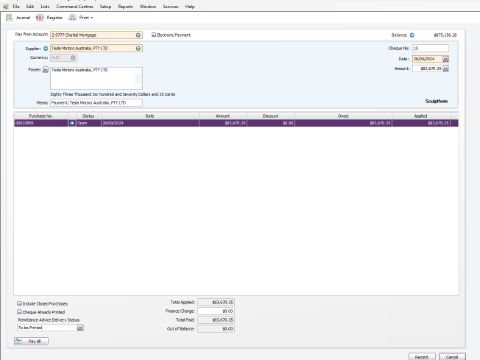Open the date calendar picker icon
480x360 pixels.
[x=445, y=59]
